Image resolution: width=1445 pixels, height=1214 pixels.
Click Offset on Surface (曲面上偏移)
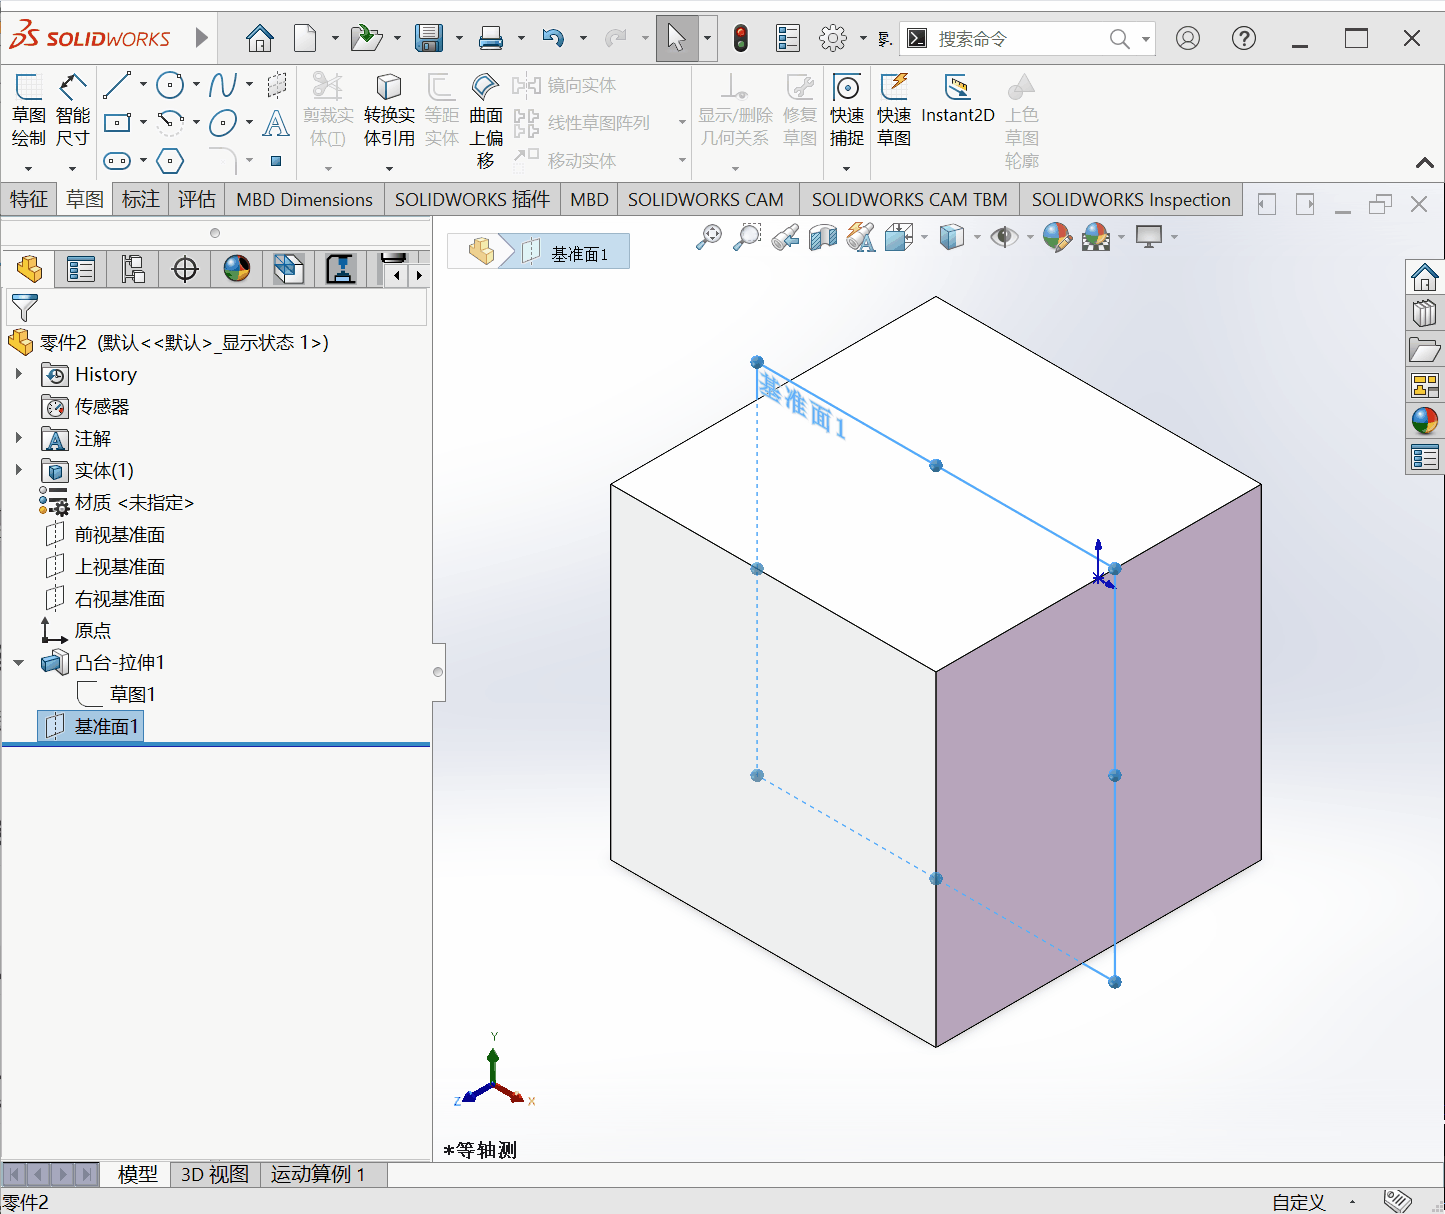click(486, 120)
